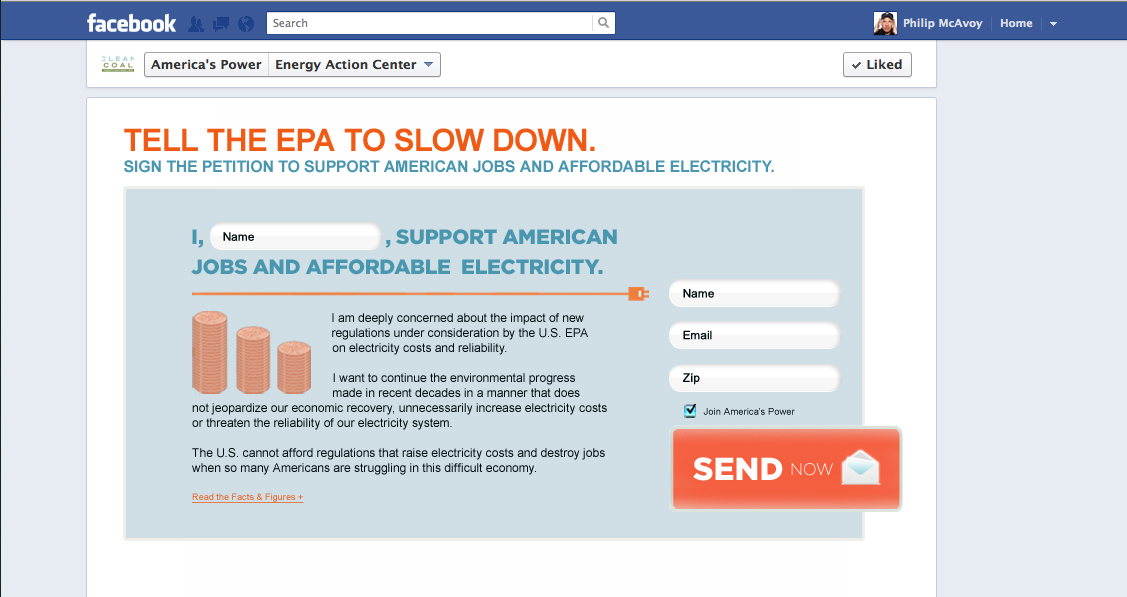
Task: Open the notifications globe icon
Action: [x=246, y=23]
